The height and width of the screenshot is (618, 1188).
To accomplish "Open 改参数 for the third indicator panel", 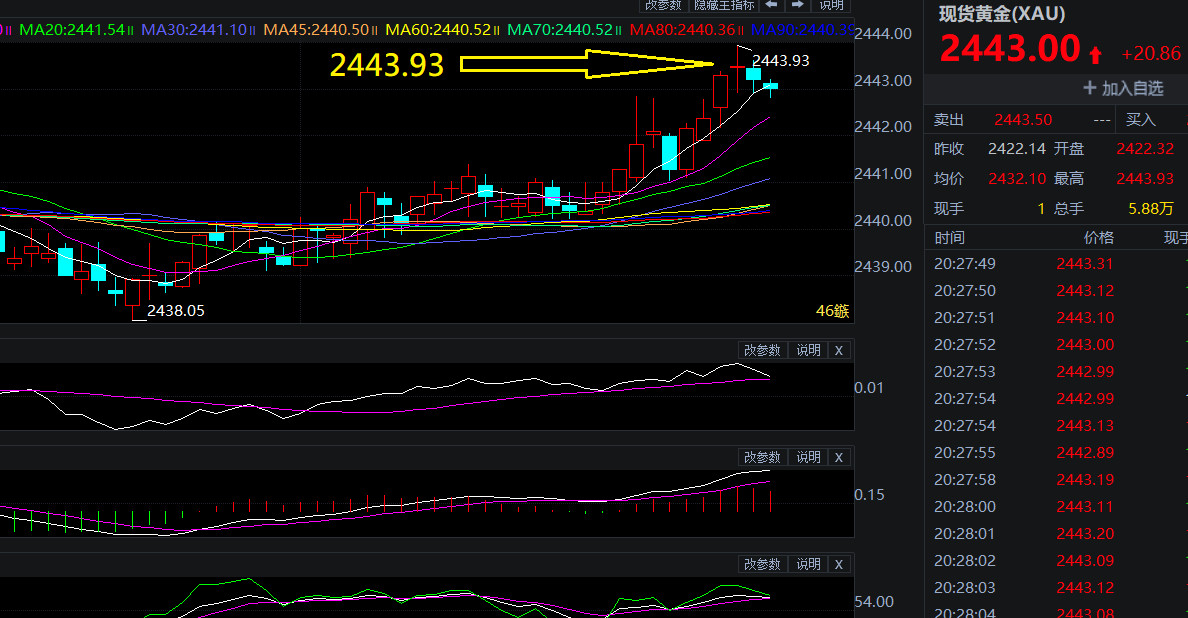I will click(762, 564).
